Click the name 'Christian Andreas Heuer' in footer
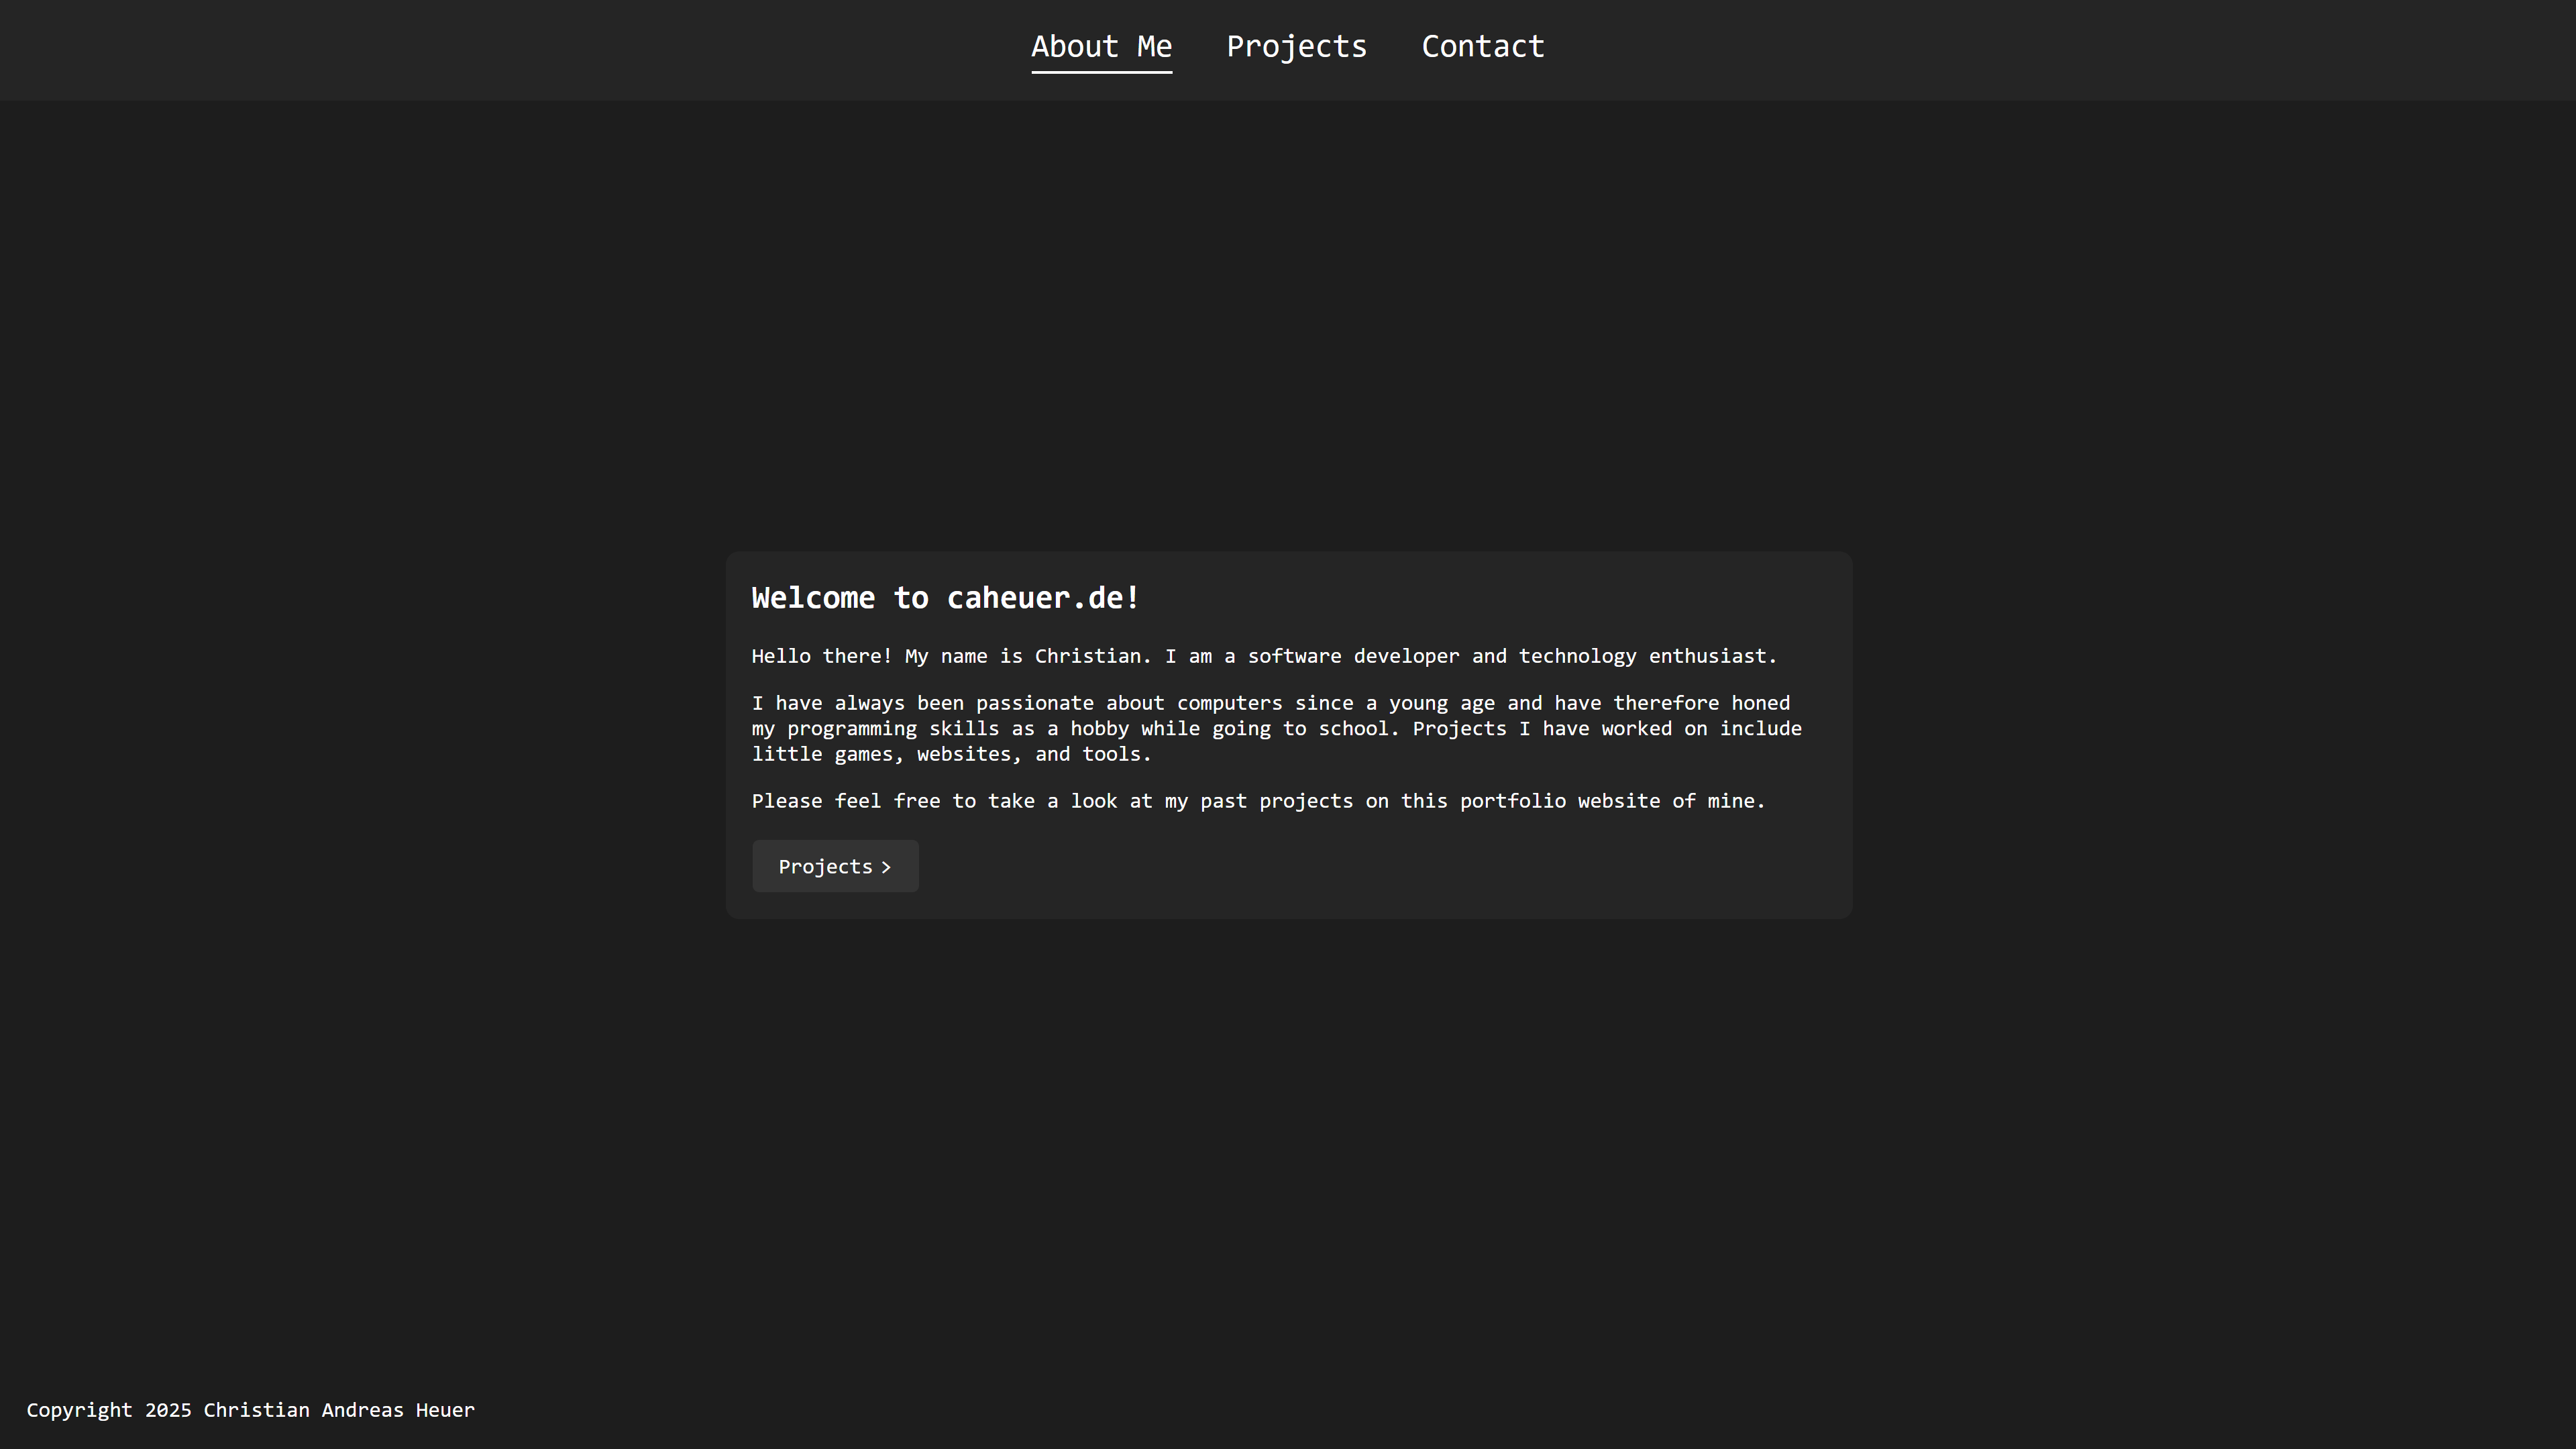Image resolution: width=2576 pixels, height=1449 pixels. point(339,1410)
